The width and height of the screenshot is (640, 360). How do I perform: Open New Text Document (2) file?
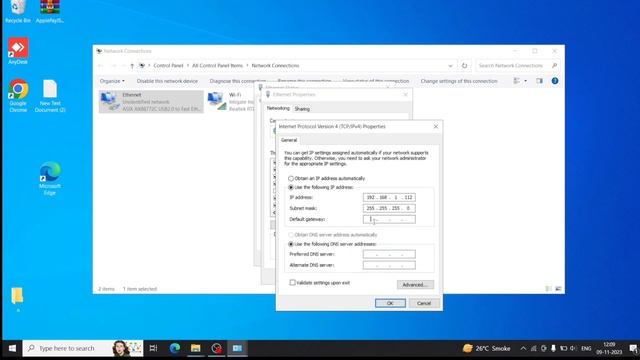(50, 96)
